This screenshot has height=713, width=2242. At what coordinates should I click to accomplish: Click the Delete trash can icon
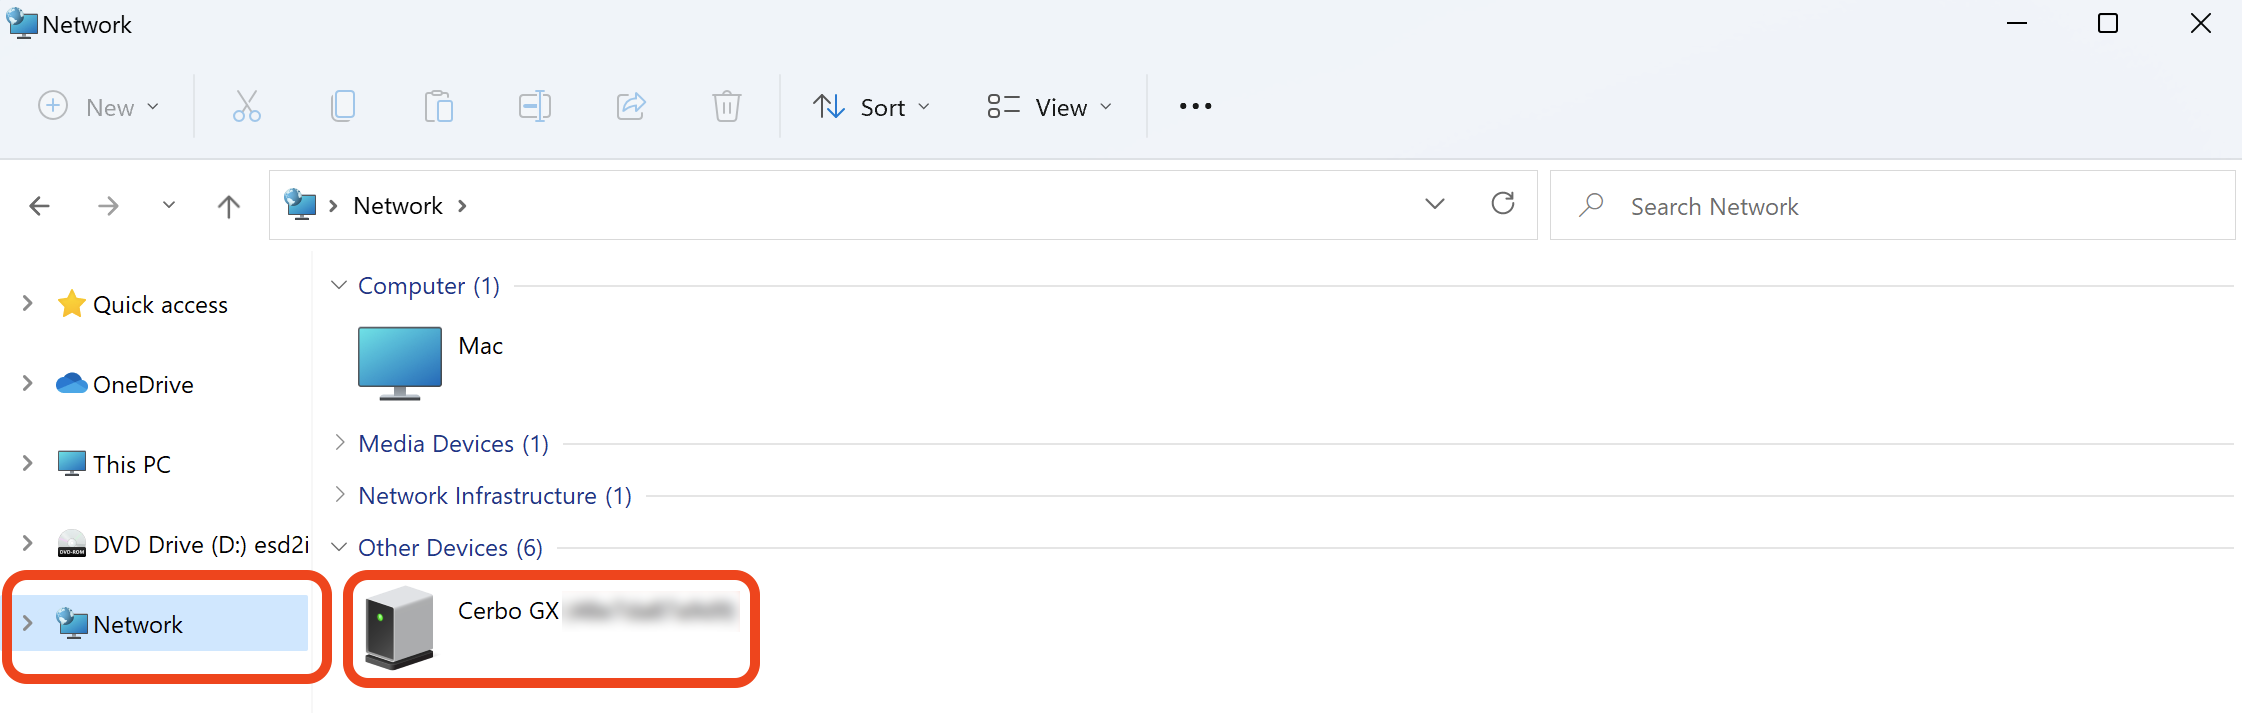click(x=727, y=106)
